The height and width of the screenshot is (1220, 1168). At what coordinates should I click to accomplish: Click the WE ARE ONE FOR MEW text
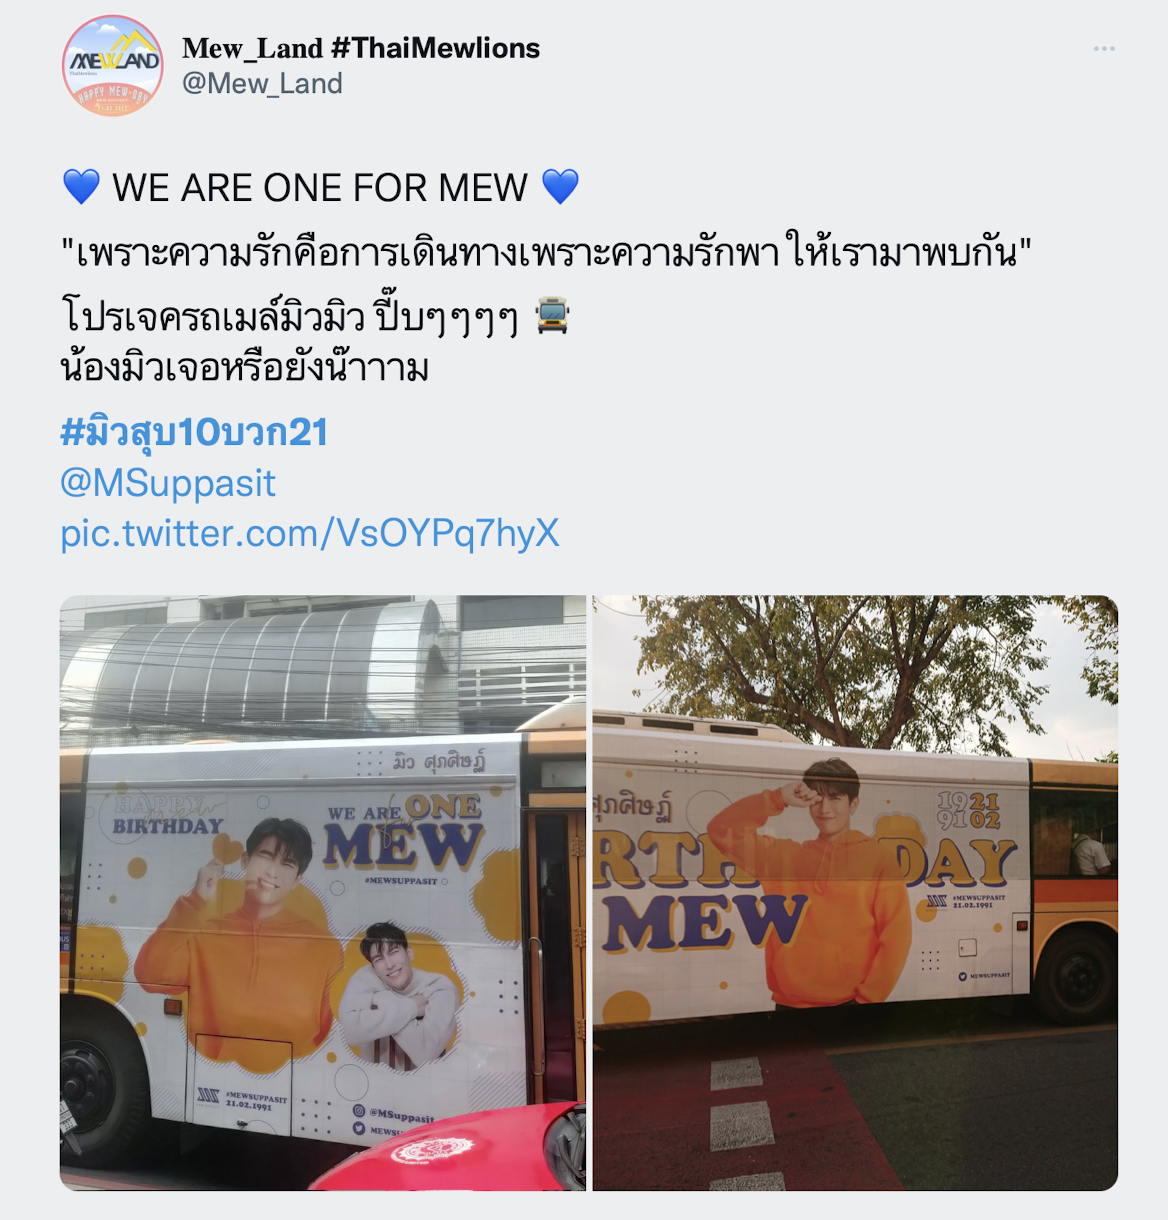pyautogui.click(x=320, y=188)
